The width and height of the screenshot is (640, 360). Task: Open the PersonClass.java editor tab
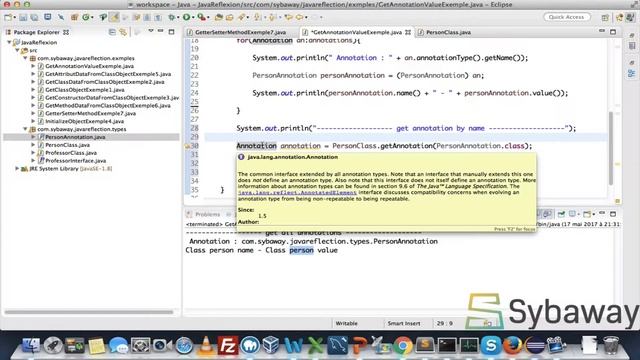pyautogui.click(x=448, y=32)
